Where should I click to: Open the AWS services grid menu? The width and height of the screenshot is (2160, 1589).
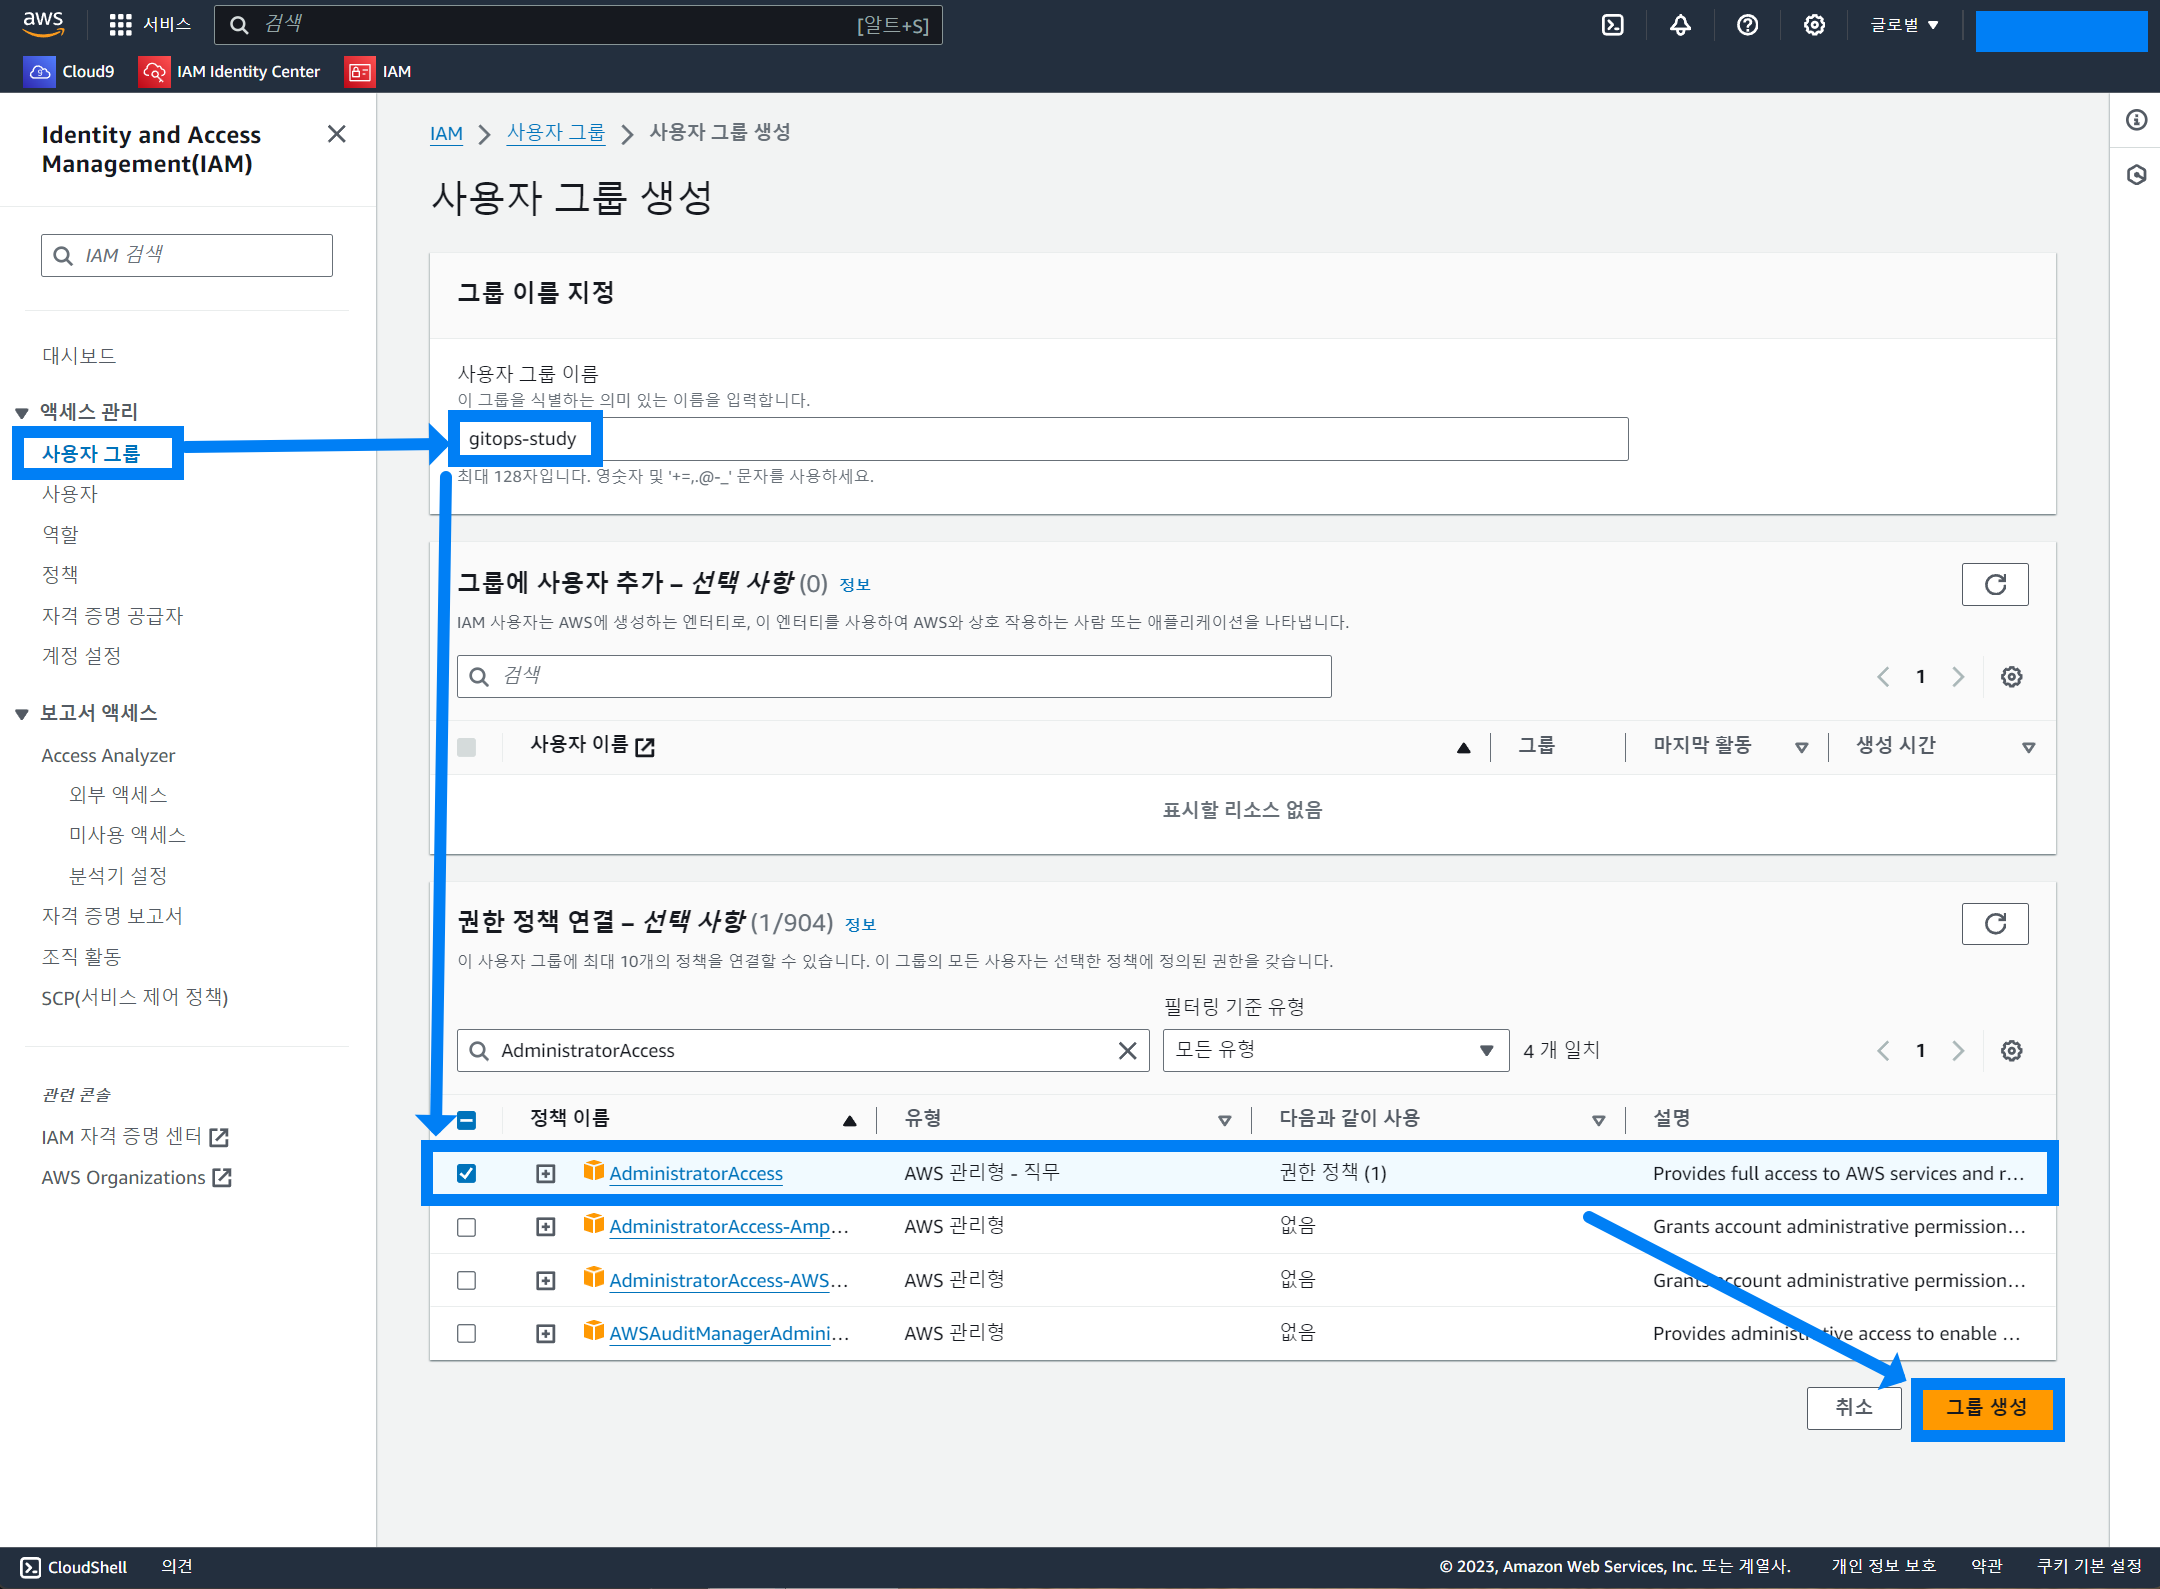pyautogui.click(x=121, y=25)
